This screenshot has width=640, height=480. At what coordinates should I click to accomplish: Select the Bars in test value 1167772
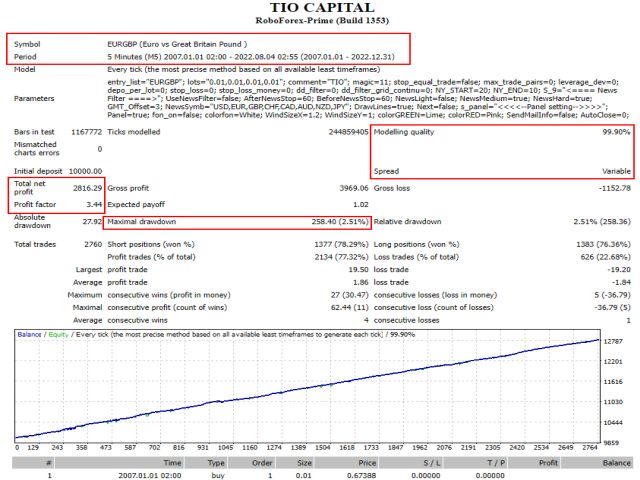coord(87,132)
